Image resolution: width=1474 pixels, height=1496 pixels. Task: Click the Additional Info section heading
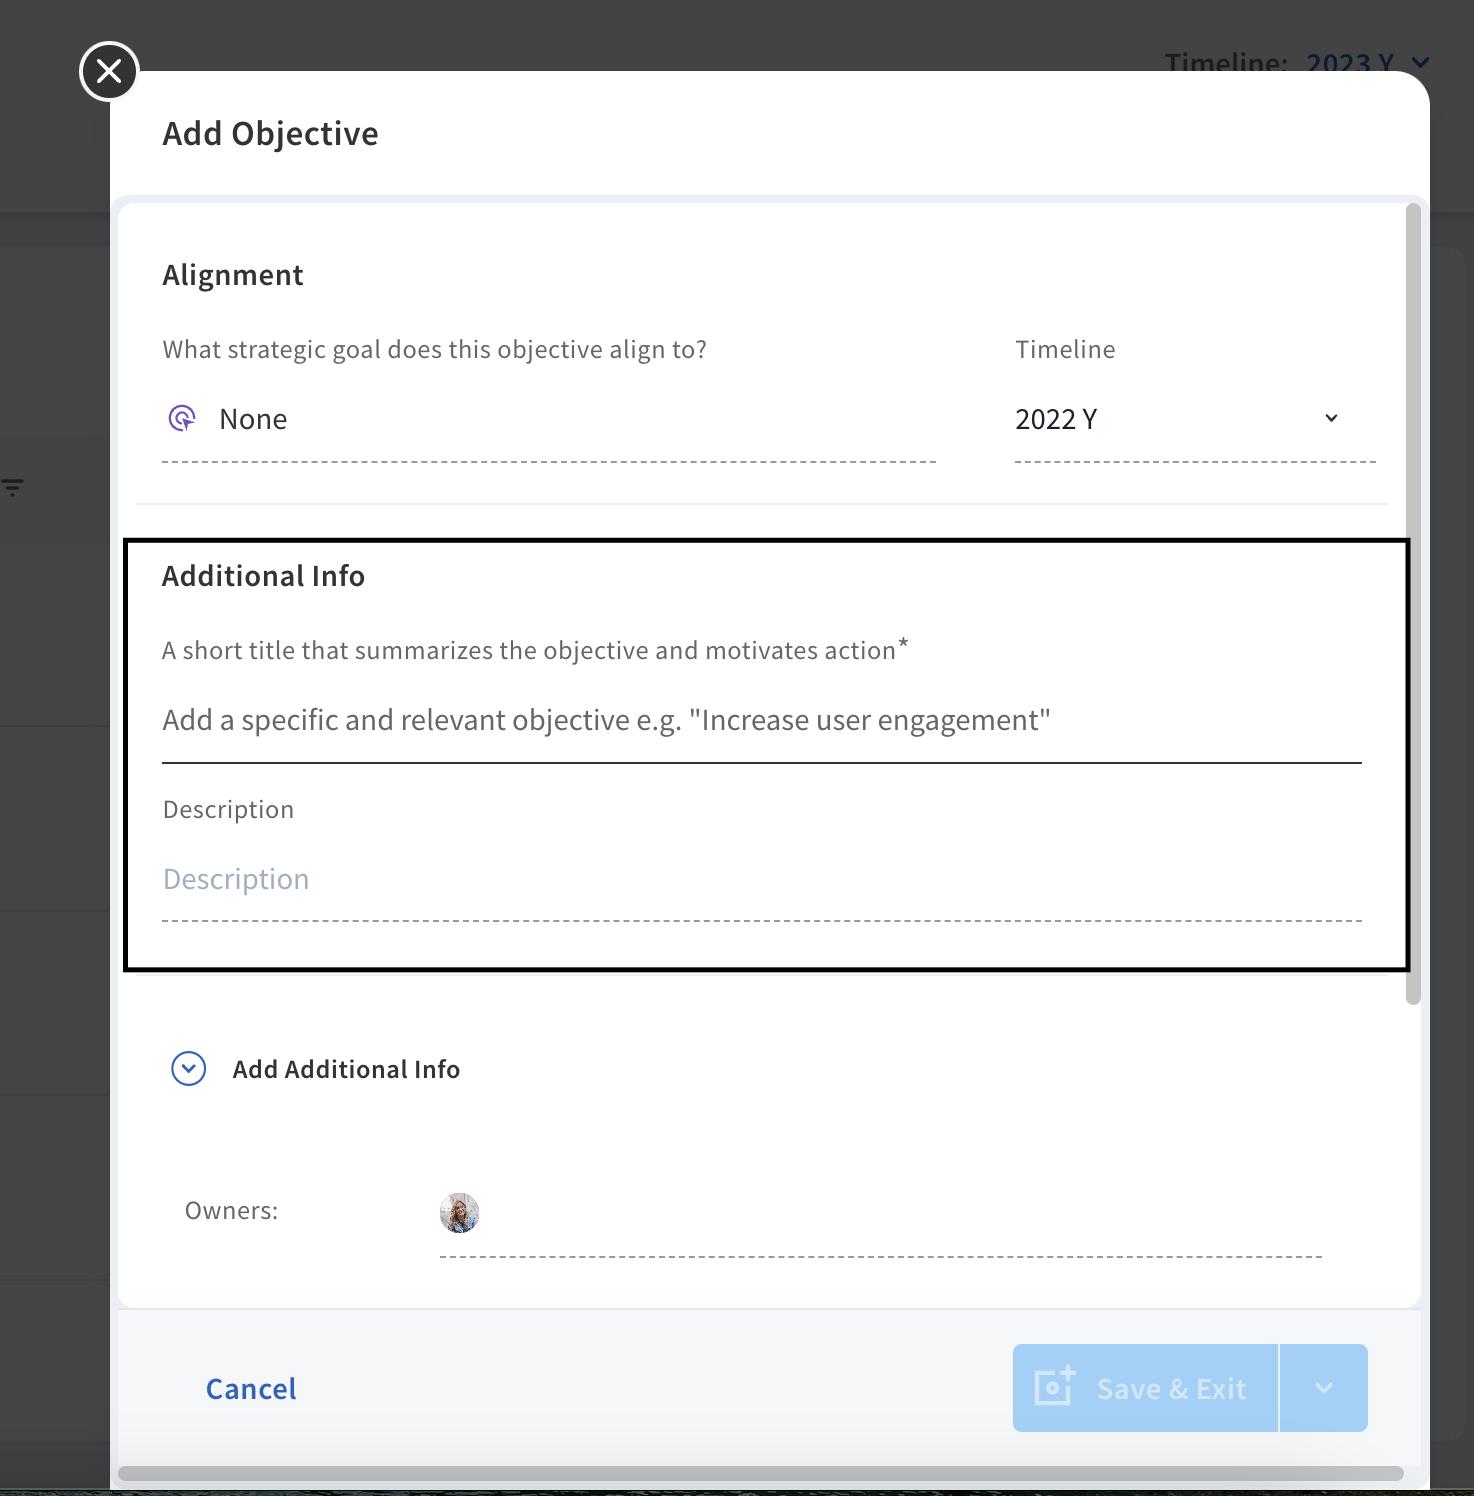click(264, 576)
